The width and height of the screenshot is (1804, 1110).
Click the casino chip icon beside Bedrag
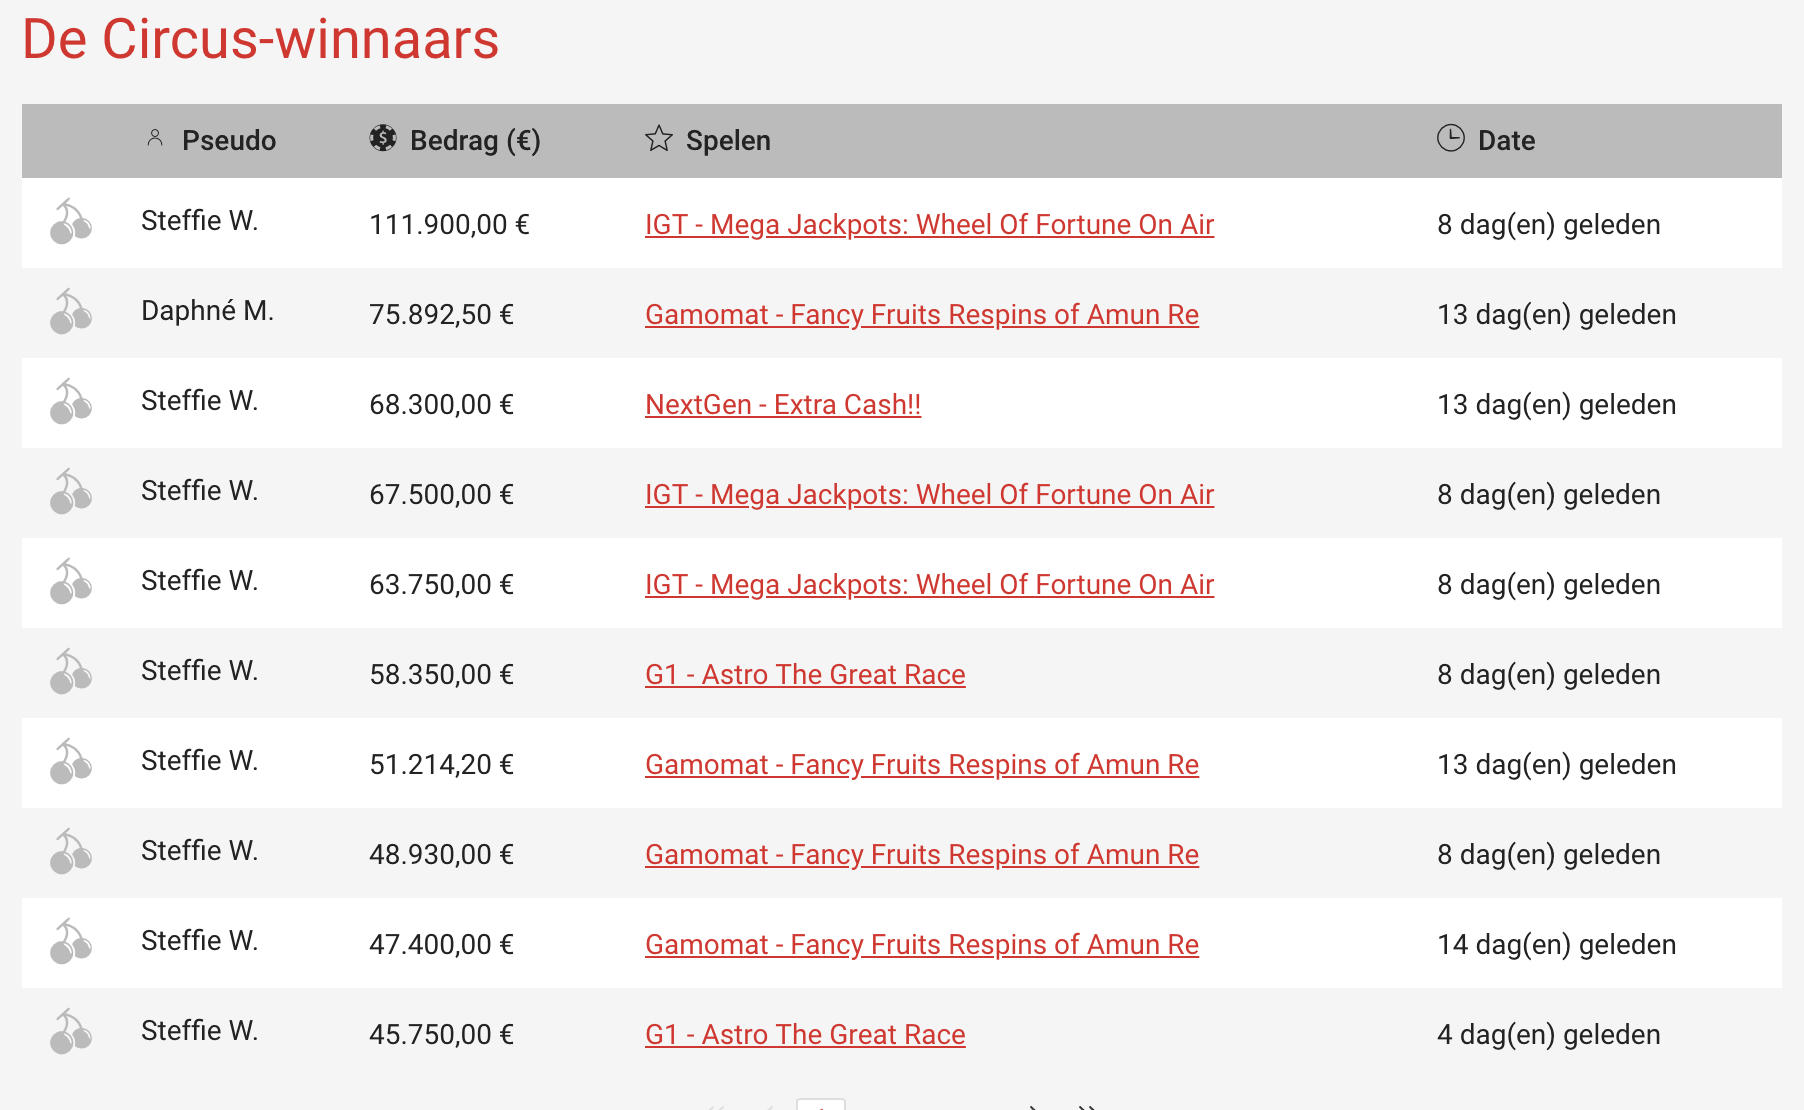point(382,138)
